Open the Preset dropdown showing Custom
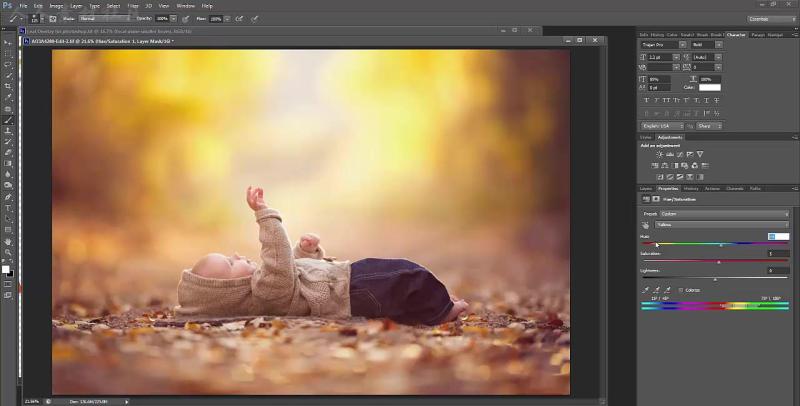The height and width of the screenshot is (406, 800). pos(724,214)
